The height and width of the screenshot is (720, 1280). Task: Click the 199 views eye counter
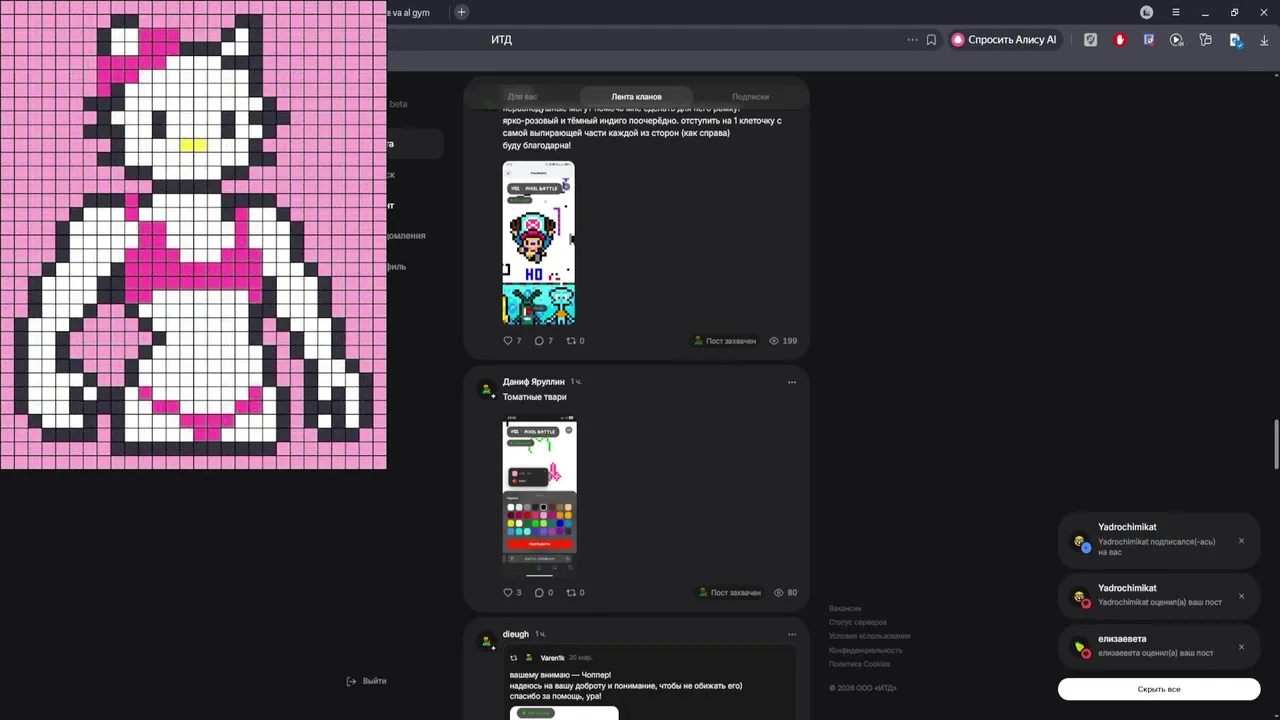point(783,341)
